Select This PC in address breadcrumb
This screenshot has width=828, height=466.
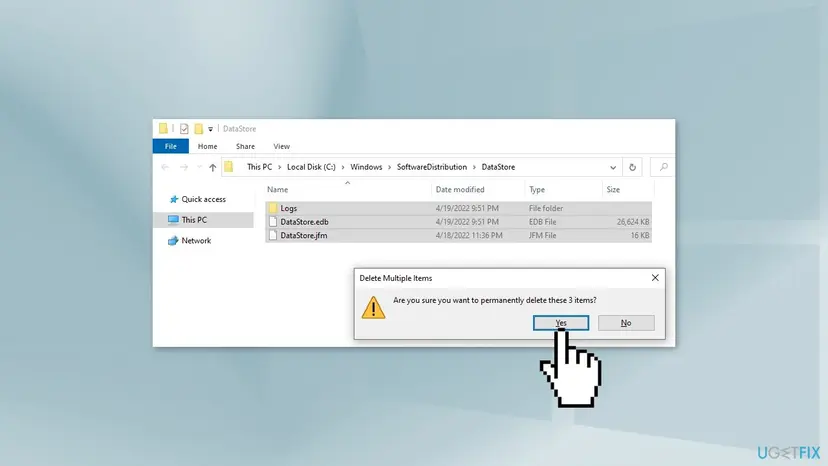click(x=259, y=167)
